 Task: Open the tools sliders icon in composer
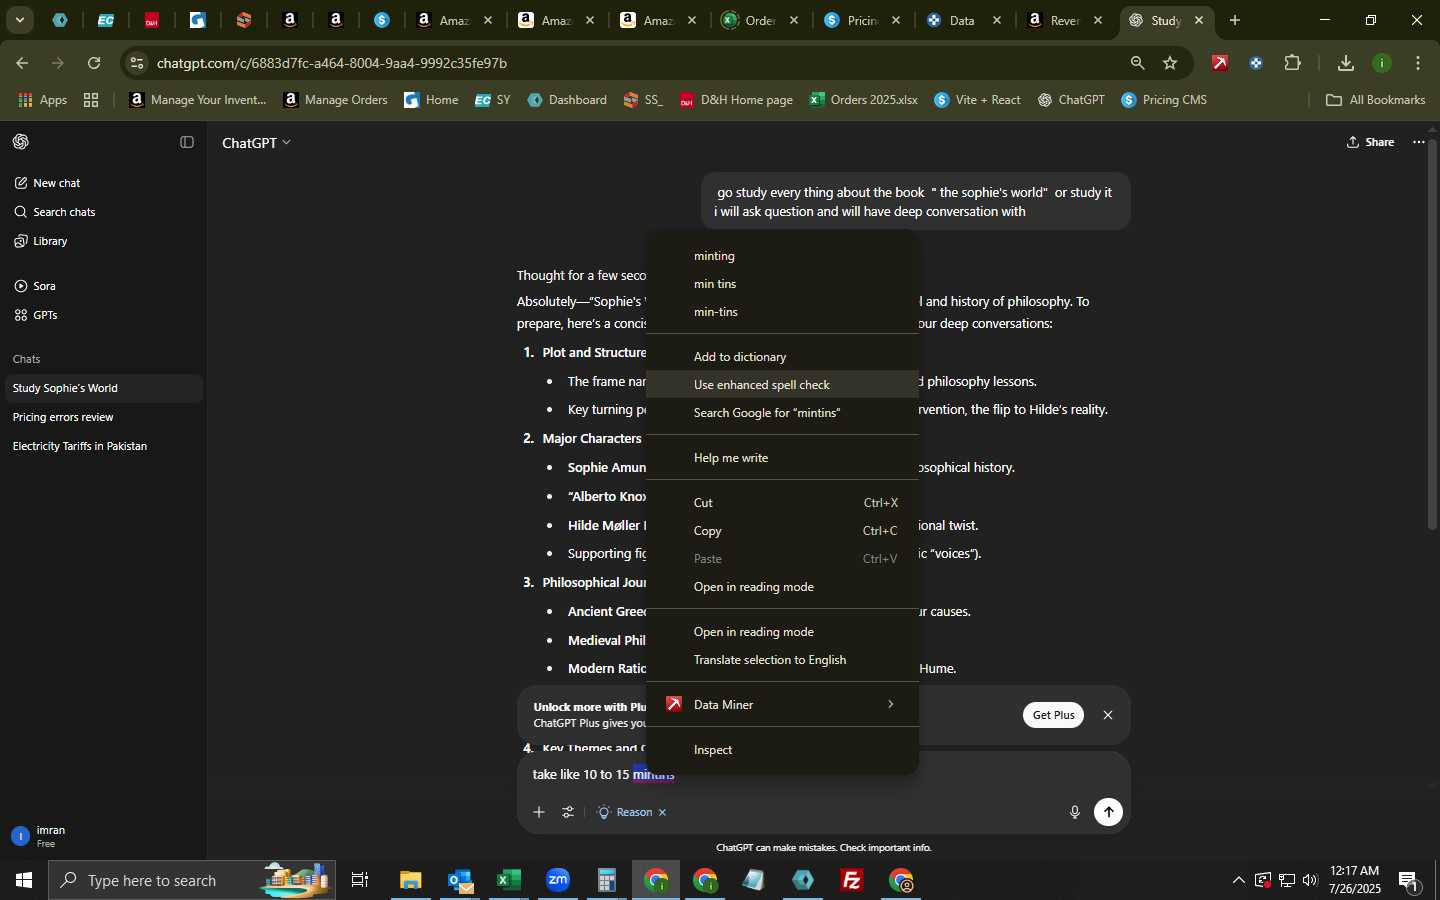568,812
